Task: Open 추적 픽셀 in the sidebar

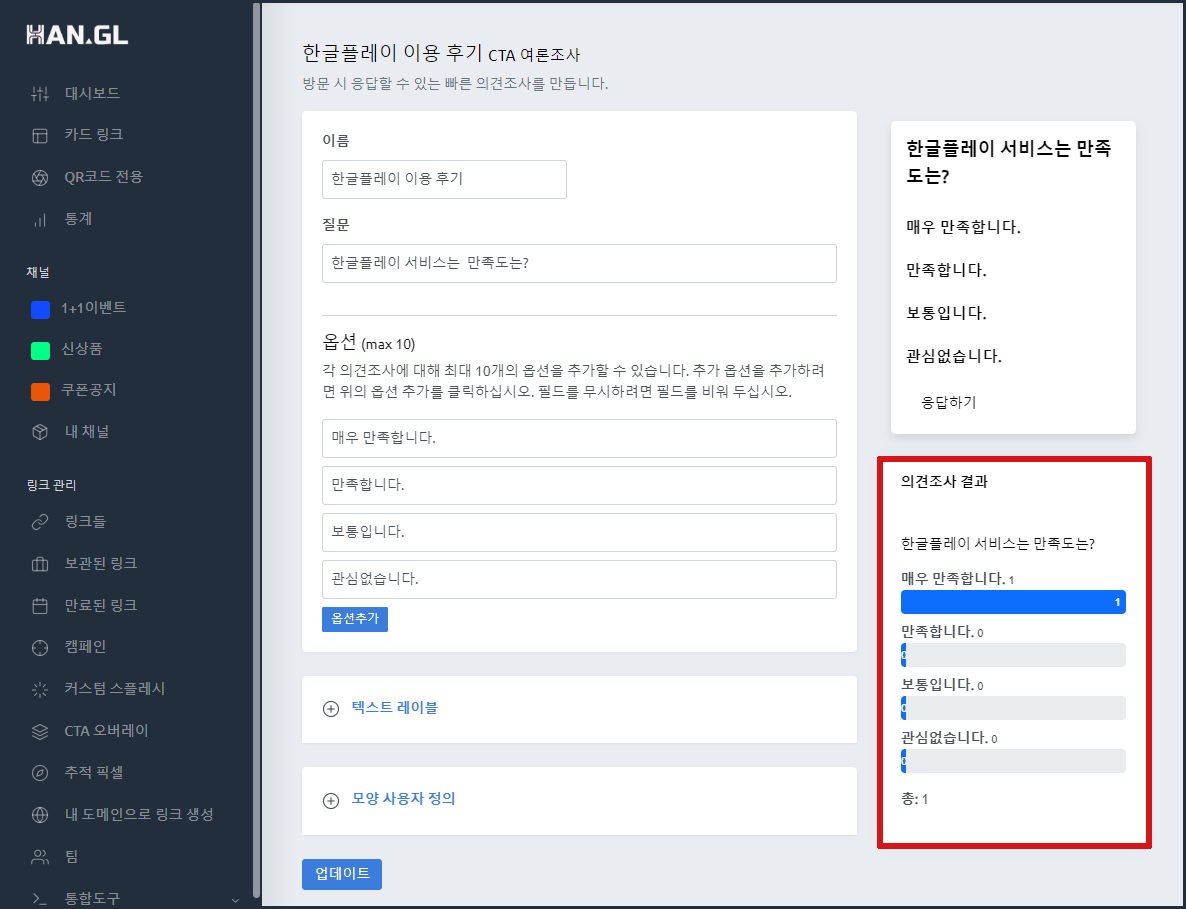Action: [x=94, y=772]
